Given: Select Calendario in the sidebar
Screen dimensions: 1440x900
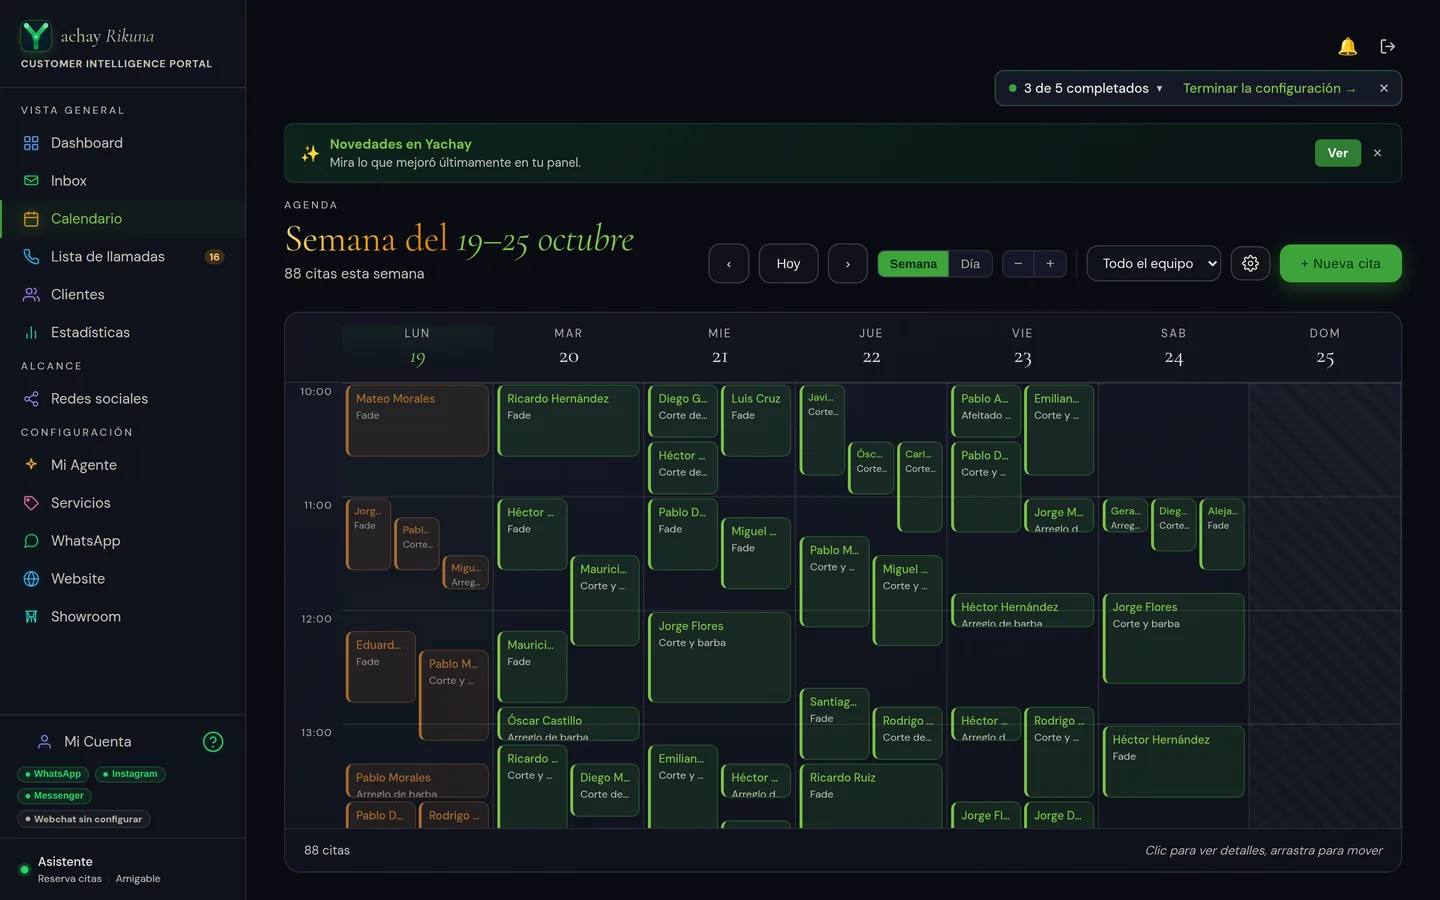Looking at the screenshot, I should click(x=123, y=219).
